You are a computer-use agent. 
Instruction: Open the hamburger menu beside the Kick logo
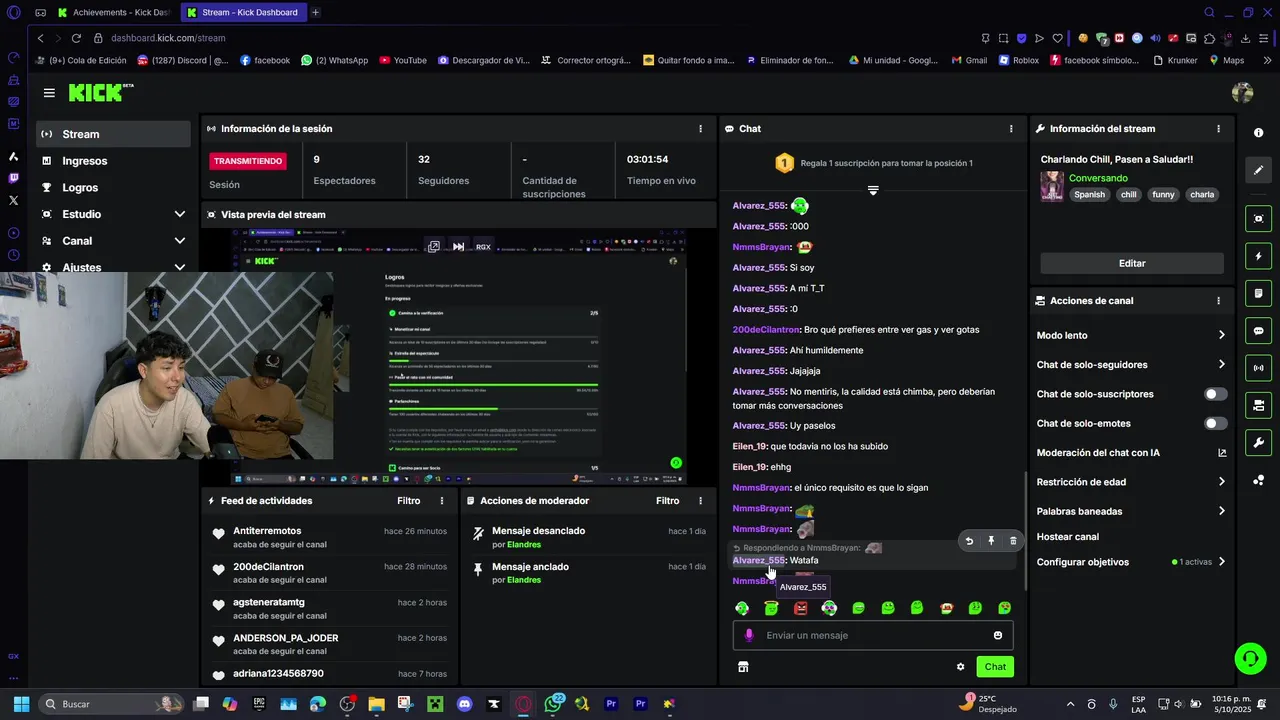pos(49,93)
